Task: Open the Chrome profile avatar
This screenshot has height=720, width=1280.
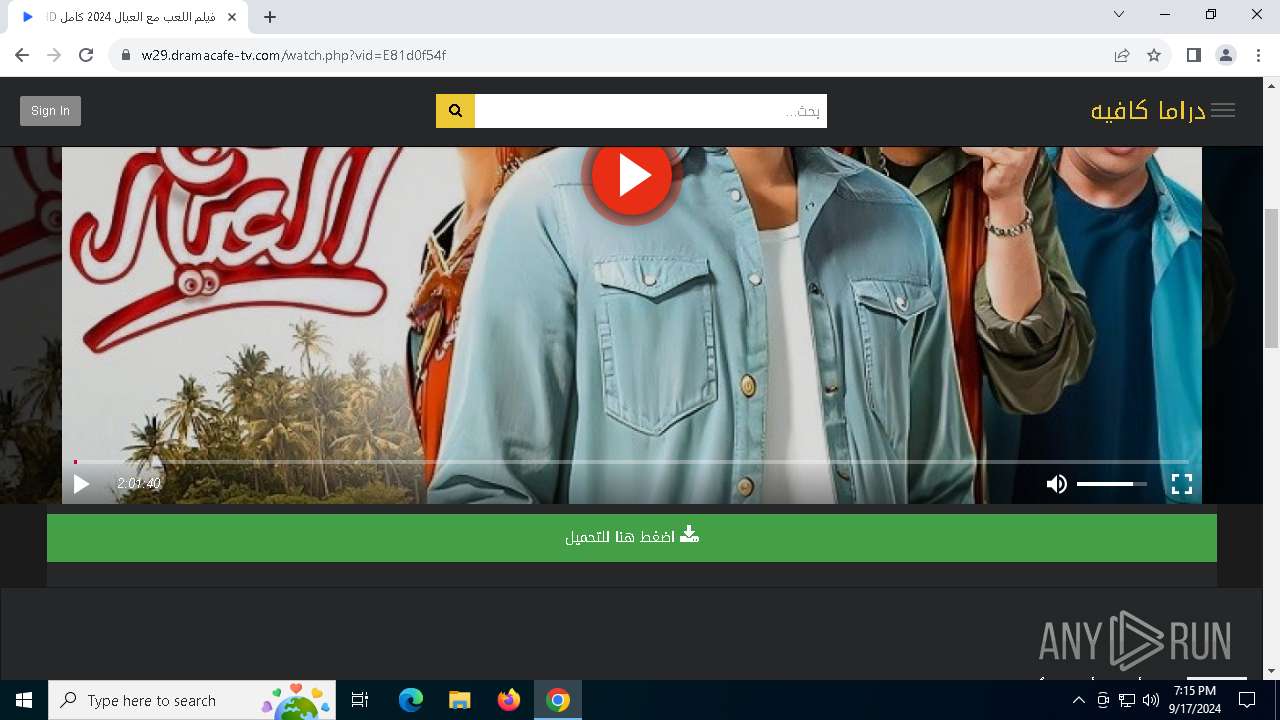Action: [1226, 55]
